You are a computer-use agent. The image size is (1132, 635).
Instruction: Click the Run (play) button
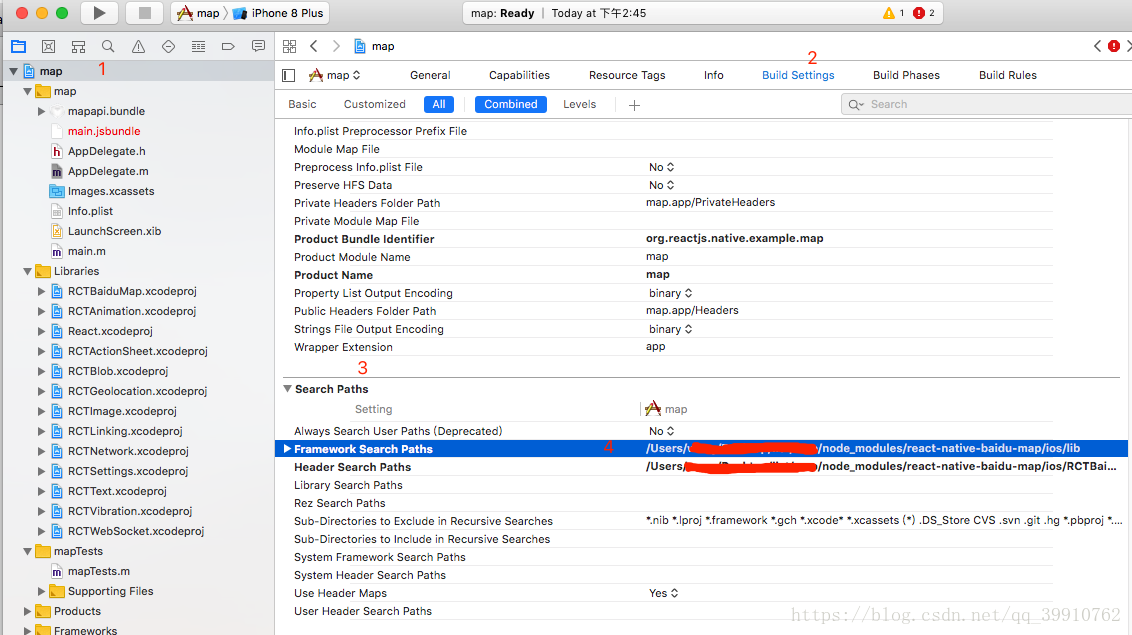(99, 13)
